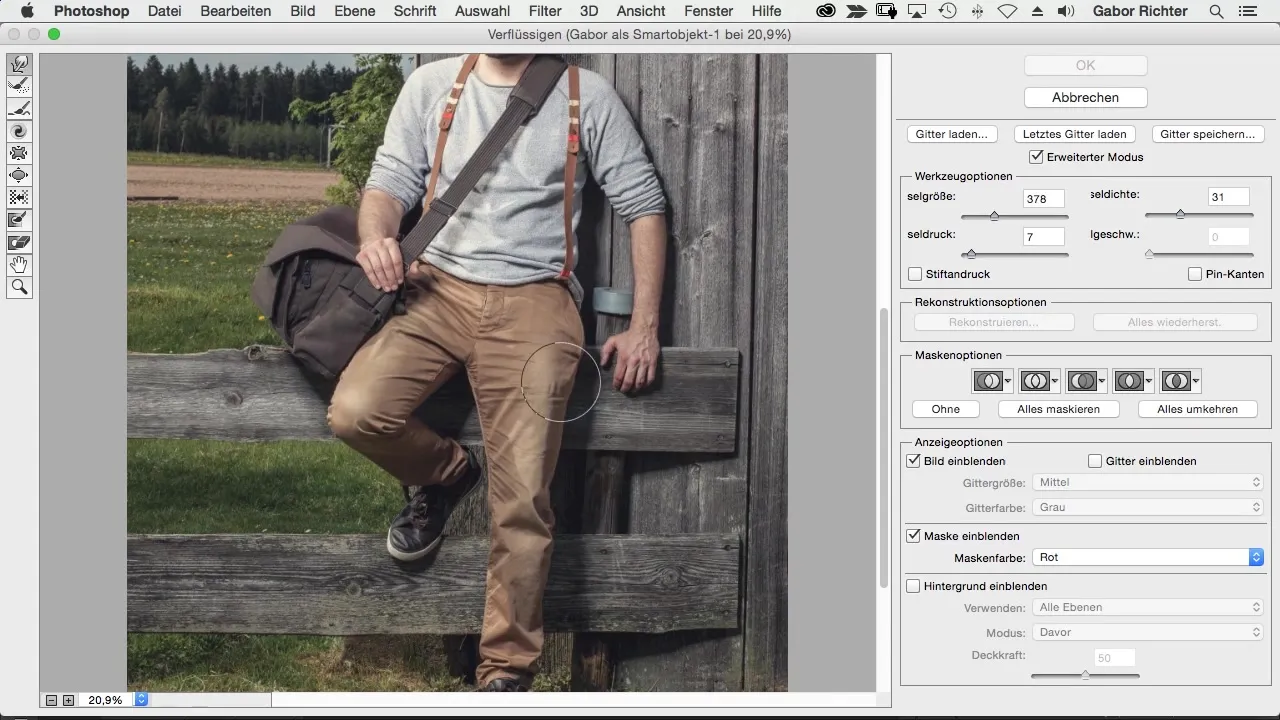
Task: Open the Bearbeiten menu
Action: (236, 11)
